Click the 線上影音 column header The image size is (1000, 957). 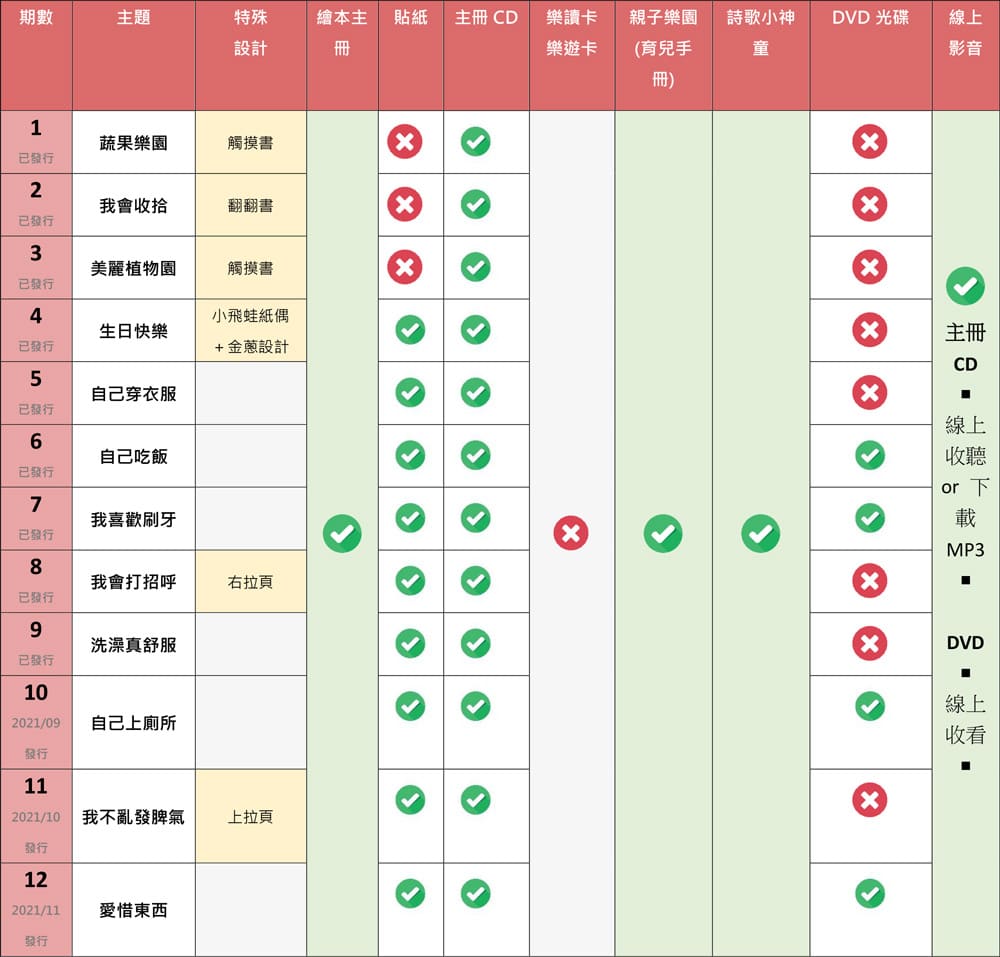[x=966, y=55]
